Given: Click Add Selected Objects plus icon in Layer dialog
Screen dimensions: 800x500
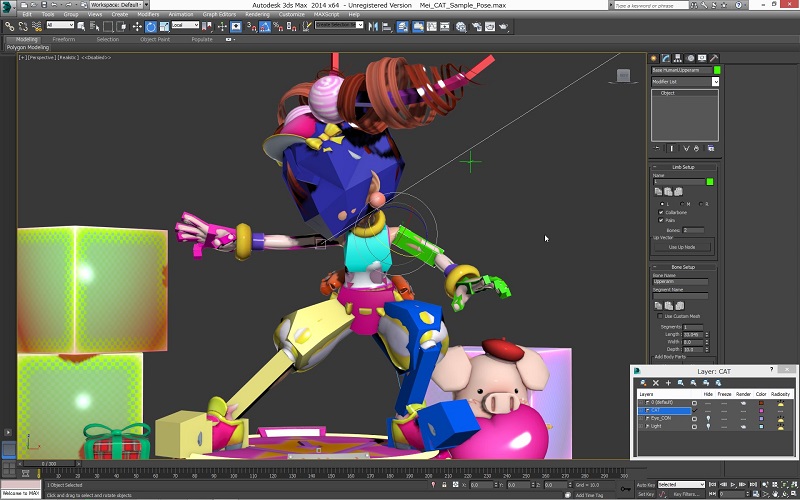Looking at the screenshot, I should click(668, 383).
